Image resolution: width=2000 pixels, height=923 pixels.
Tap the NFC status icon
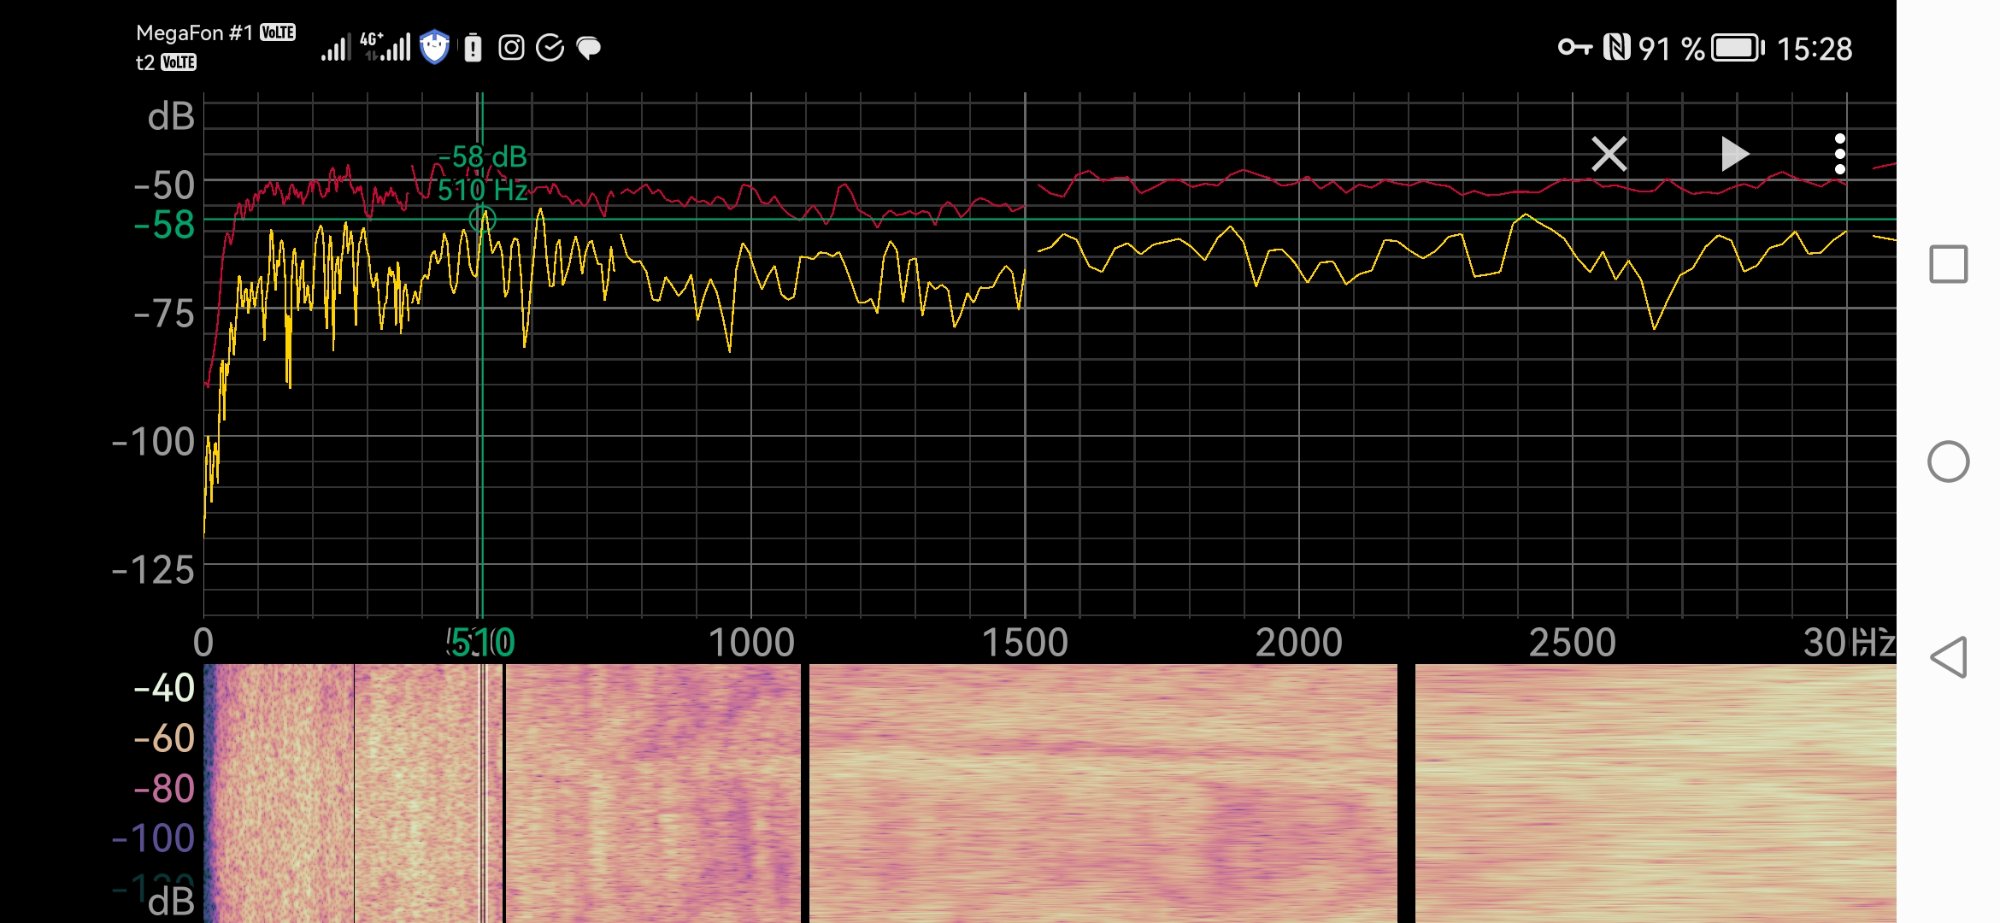(1616, 47)
